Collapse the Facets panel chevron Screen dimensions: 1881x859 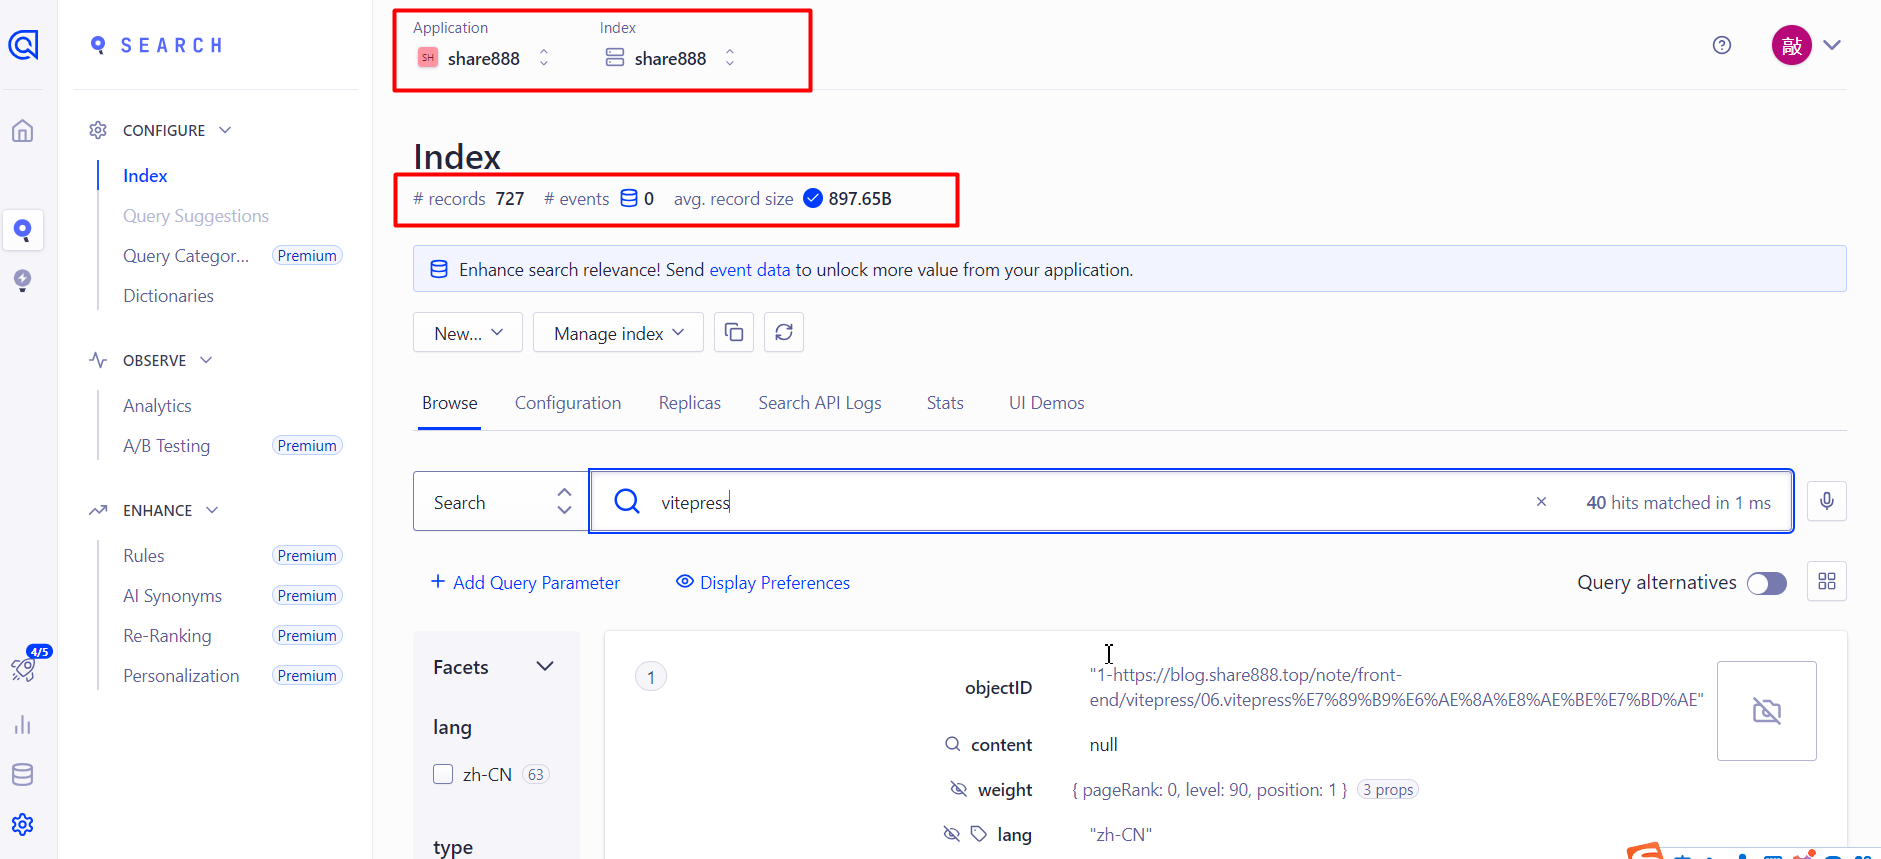coord(545,666)
